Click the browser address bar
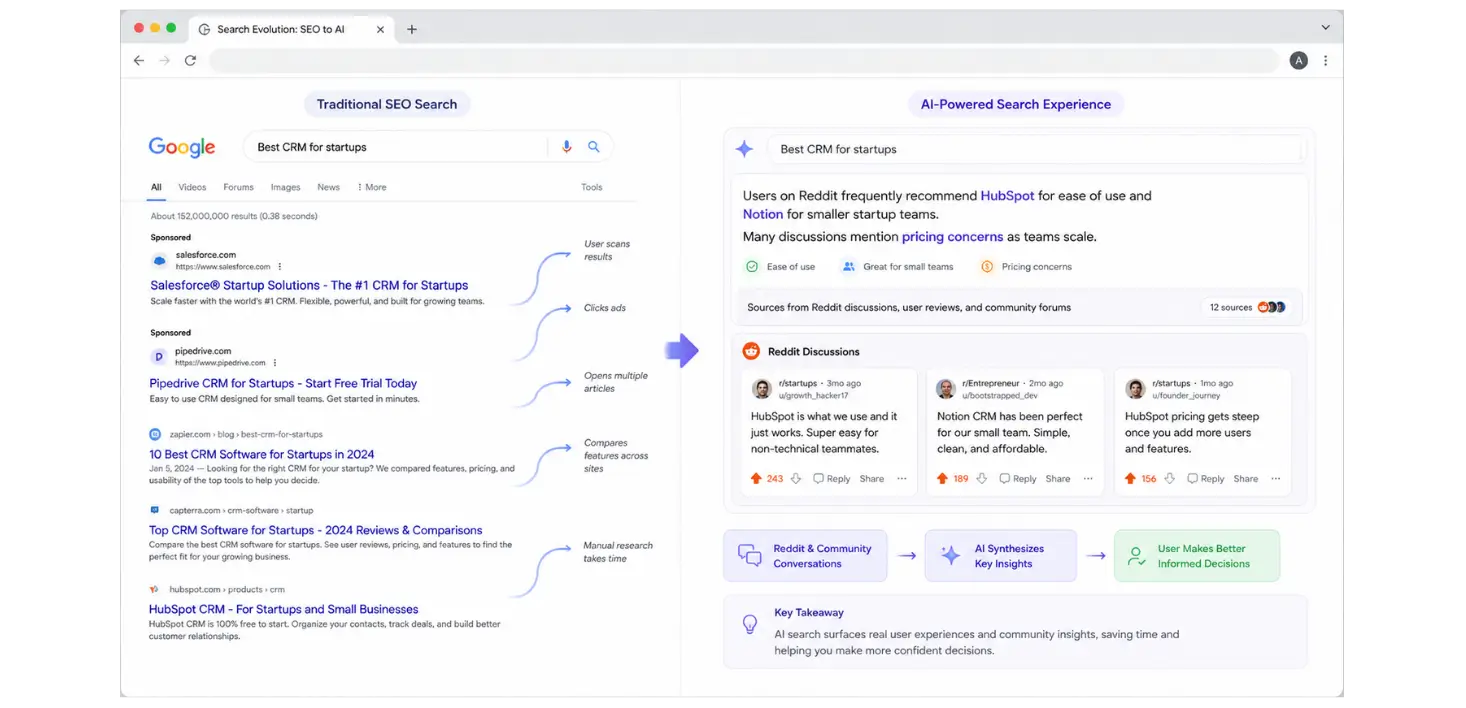 [744, 61]
